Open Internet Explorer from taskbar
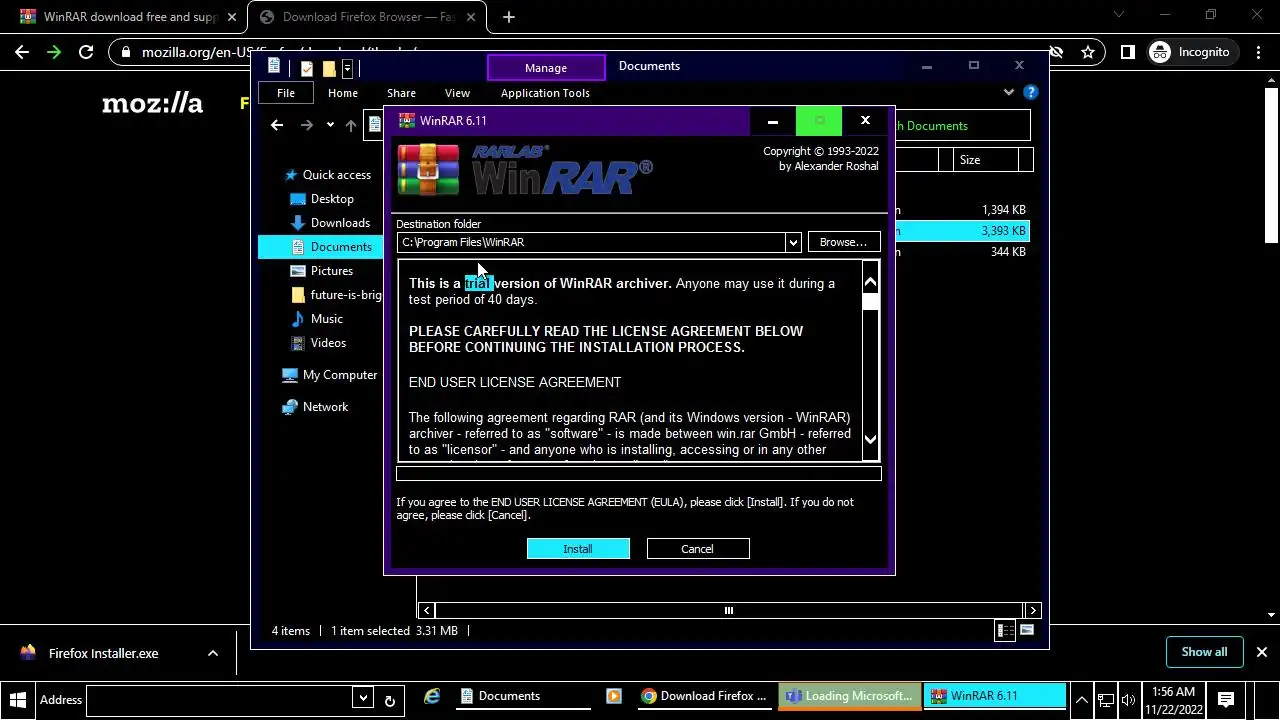 point(432,696)
